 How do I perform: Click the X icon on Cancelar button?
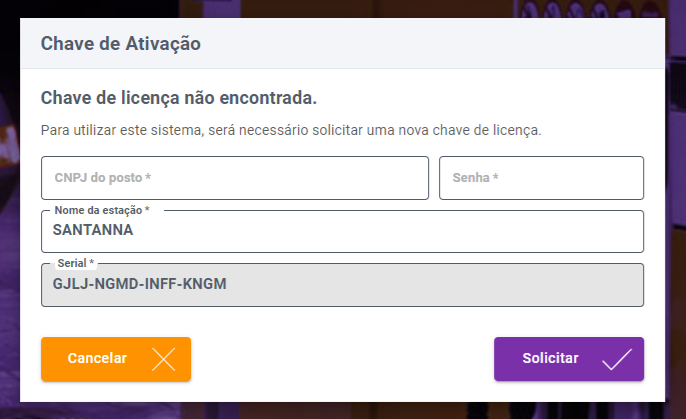[163, 359]
